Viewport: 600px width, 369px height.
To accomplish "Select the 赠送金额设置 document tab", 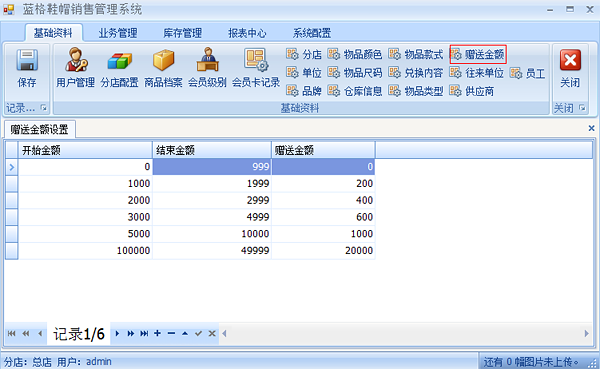I will tap(39, 129).
